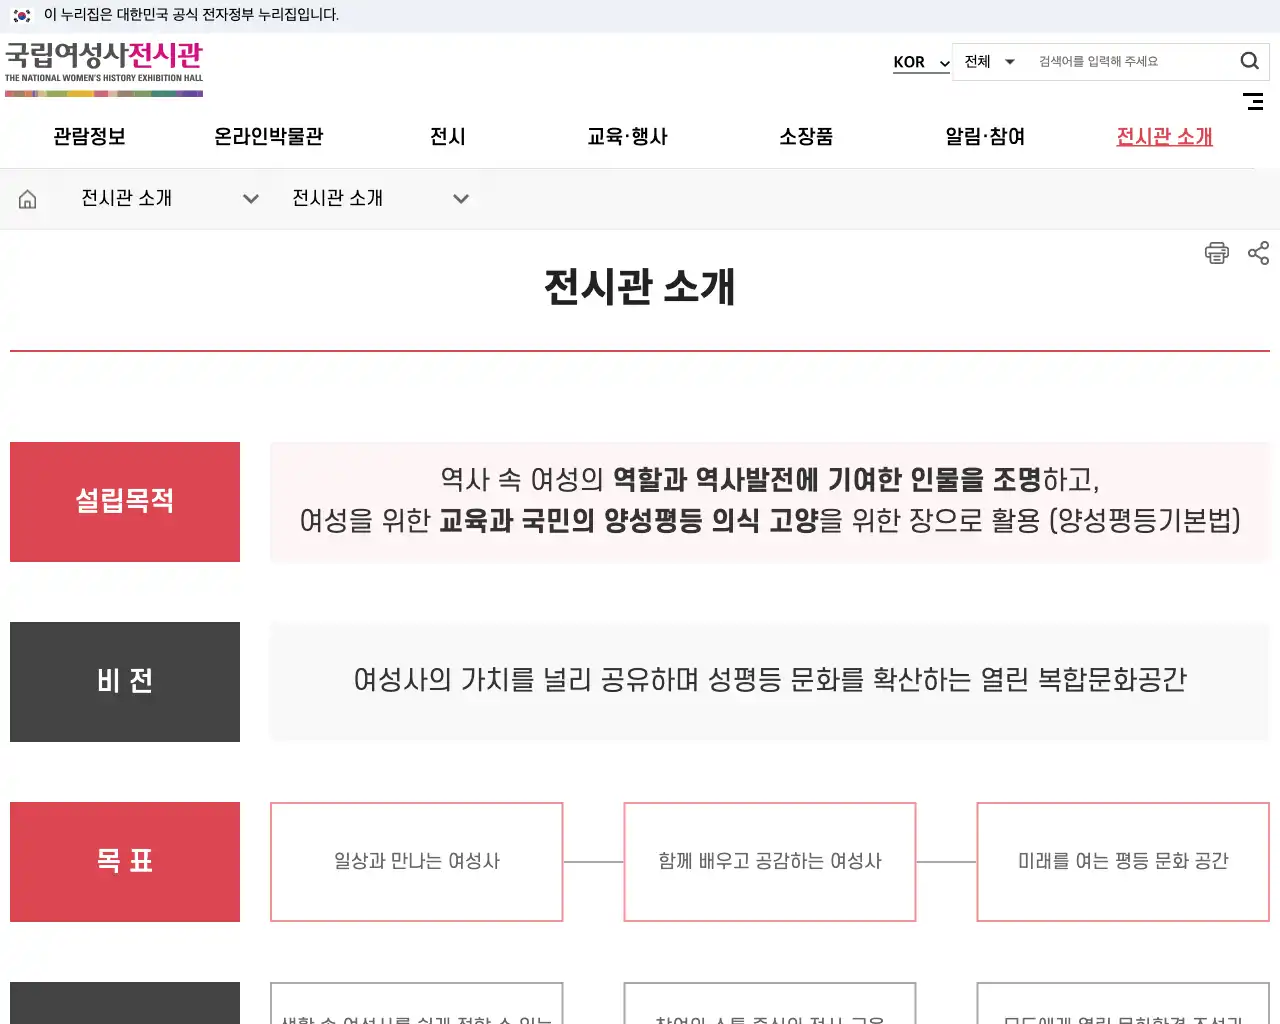Print the page using printer icon
The image size is (1280, 1024).
1216,253
